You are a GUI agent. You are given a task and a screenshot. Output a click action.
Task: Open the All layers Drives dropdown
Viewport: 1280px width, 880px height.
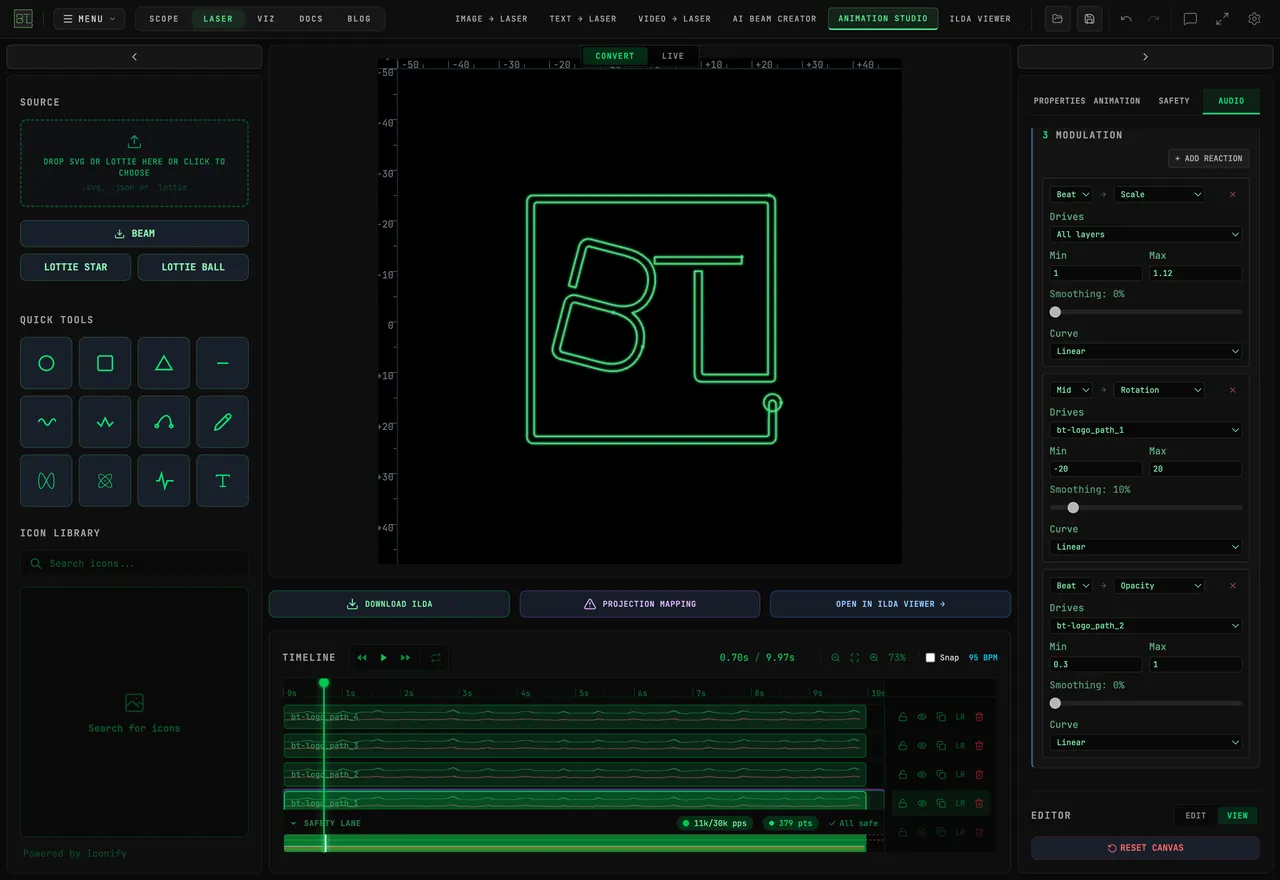tap(1146, 234)
